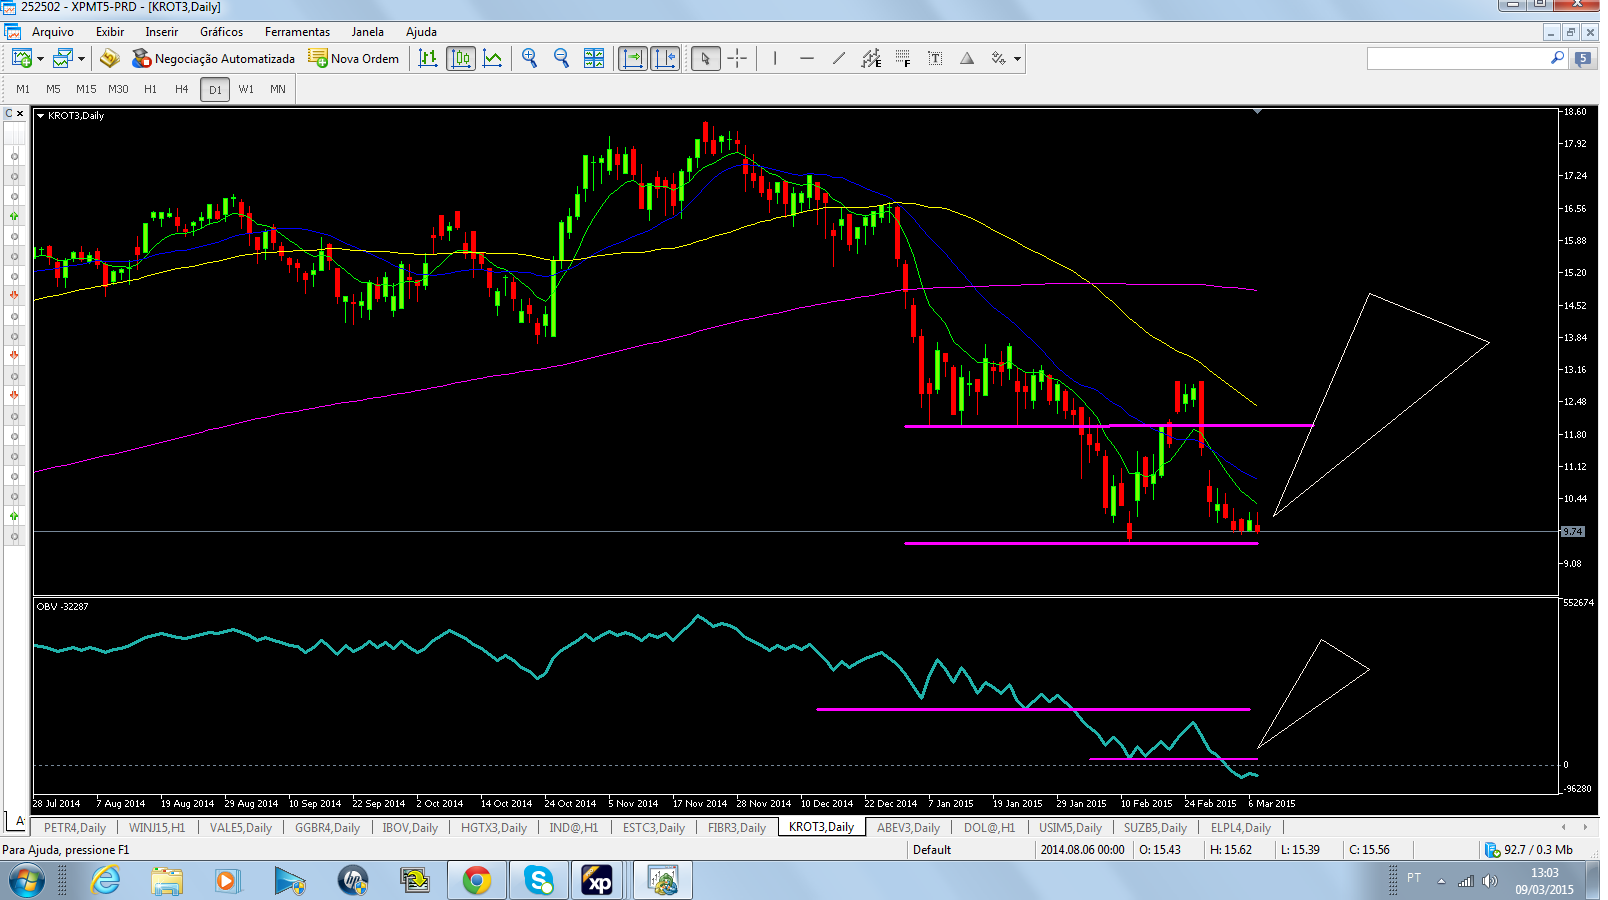Select the crosshair tool
Screen dimensions: 1608x900
737,59
